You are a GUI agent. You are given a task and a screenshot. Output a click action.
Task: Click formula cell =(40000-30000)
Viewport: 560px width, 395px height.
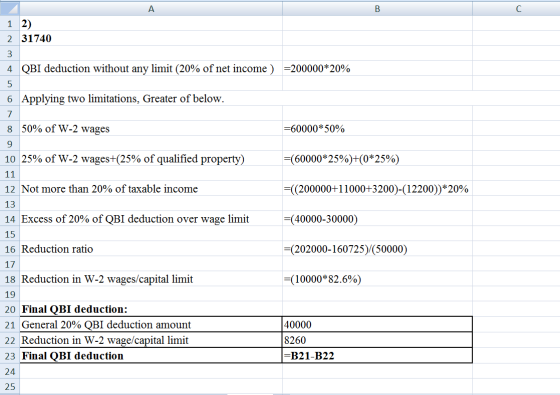click(x=377, y=219)
